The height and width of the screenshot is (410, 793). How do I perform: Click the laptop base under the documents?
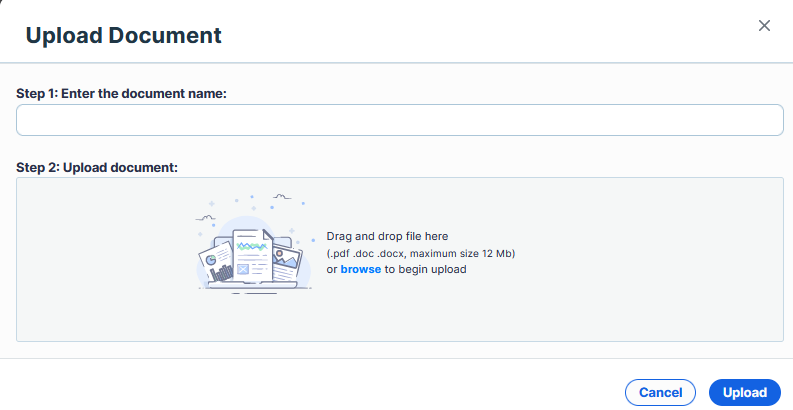253,286
